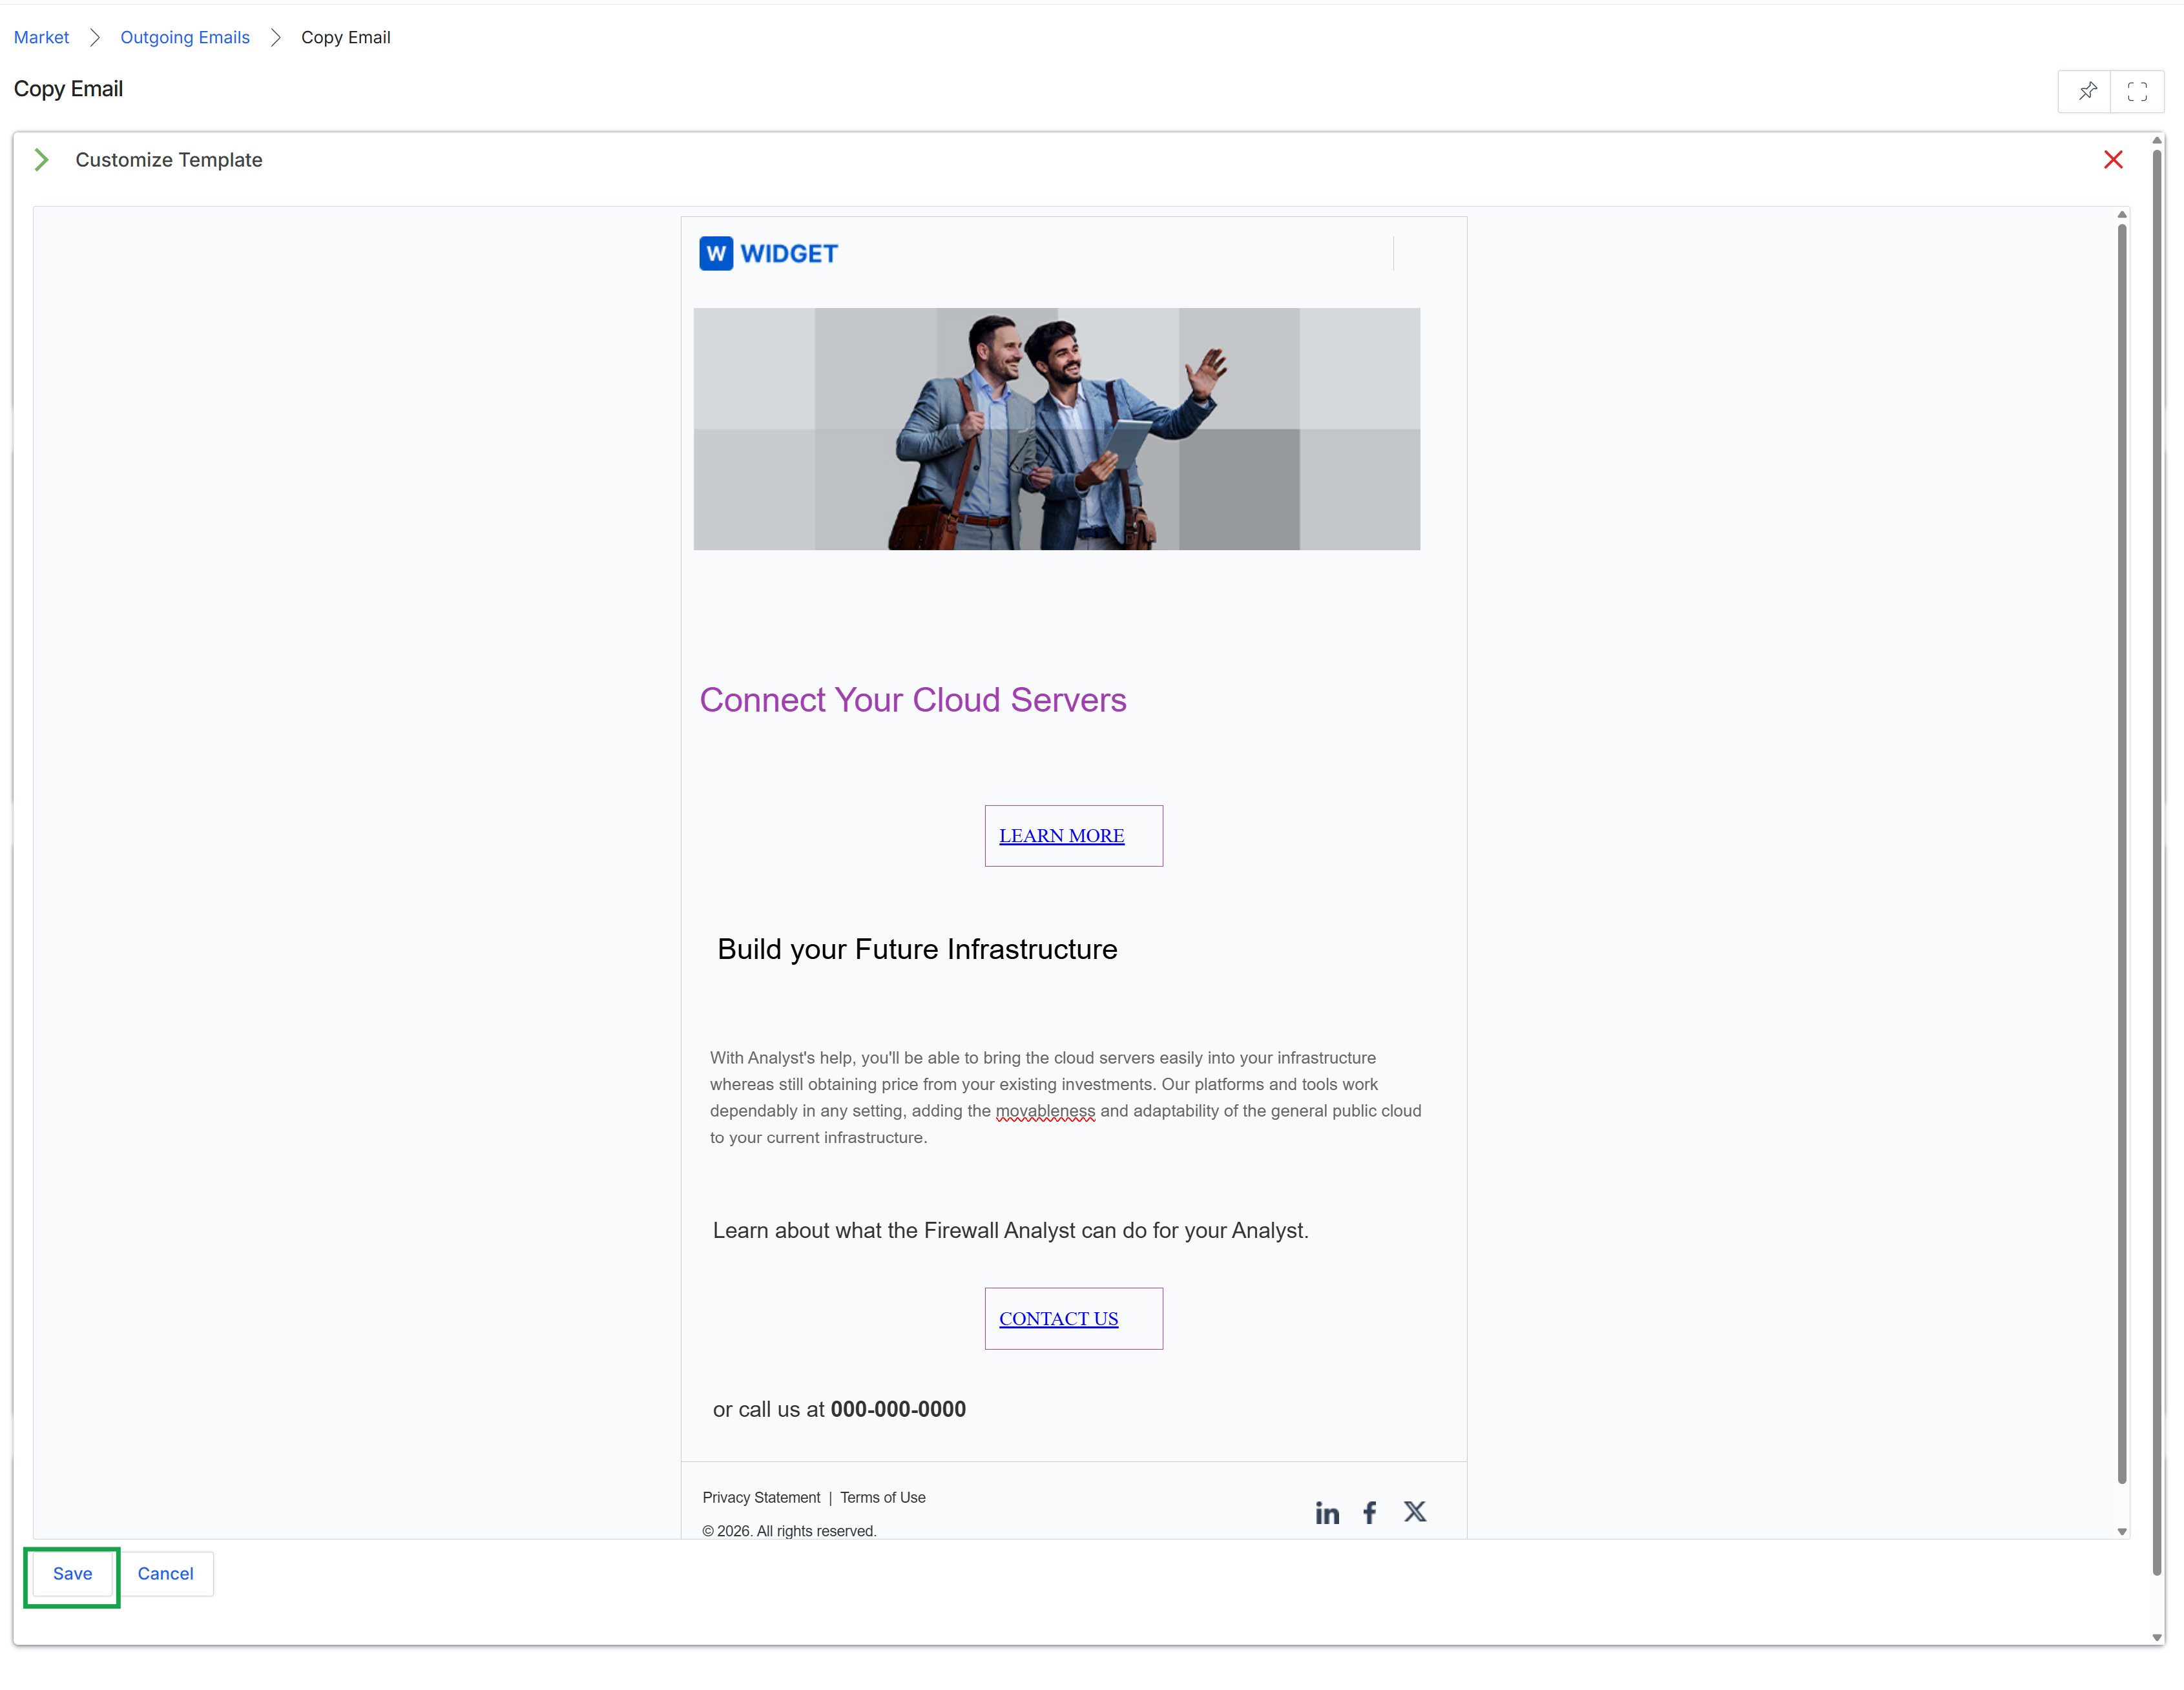2184x1690 pixels.
Task: Click the outer panel scrollbar down arrow
Action: [x=2157, y=1637]
